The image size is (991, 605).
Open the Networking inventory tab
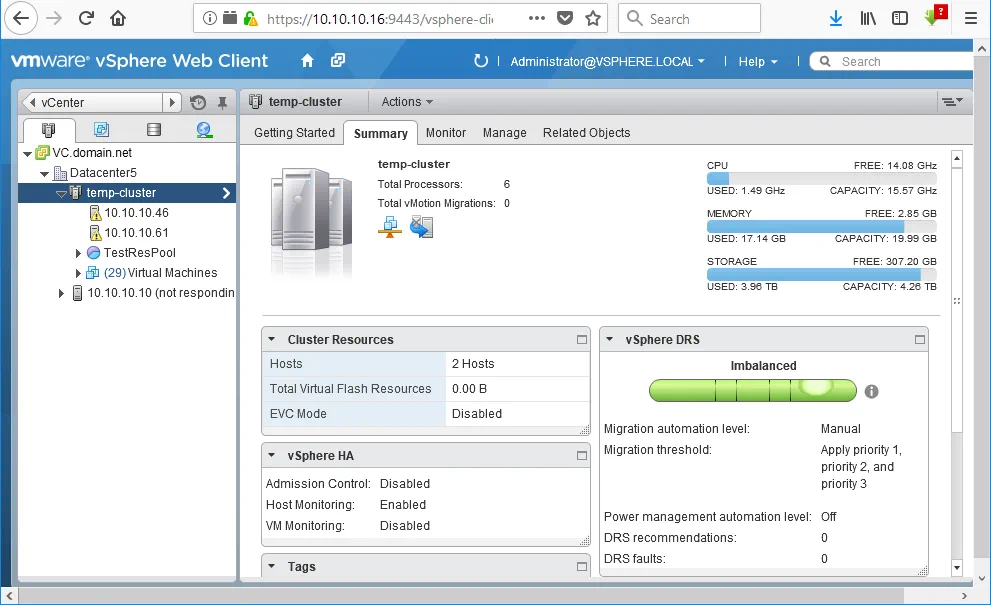pyautogui.click(x=204, y=130)
